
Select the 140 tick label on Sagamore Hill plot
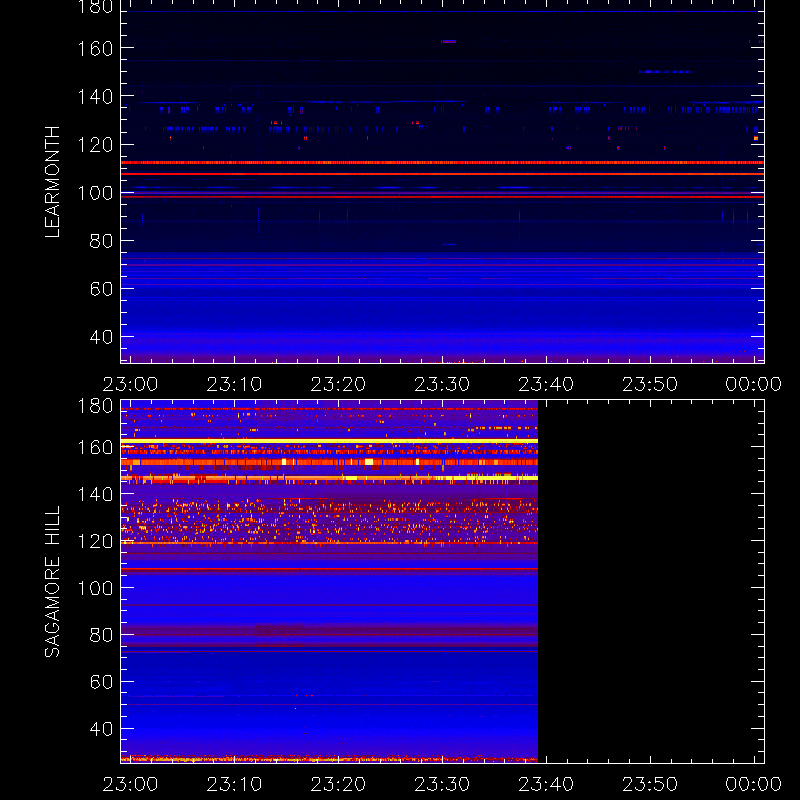pos(95,494)
